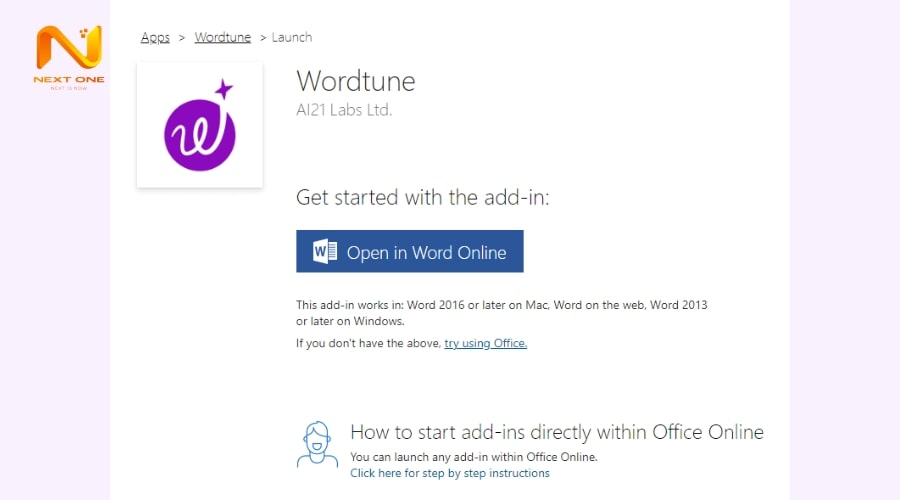The image size is (900, 500).
Task: Click How to start add-ins directly heading
Action: point(557,432)
